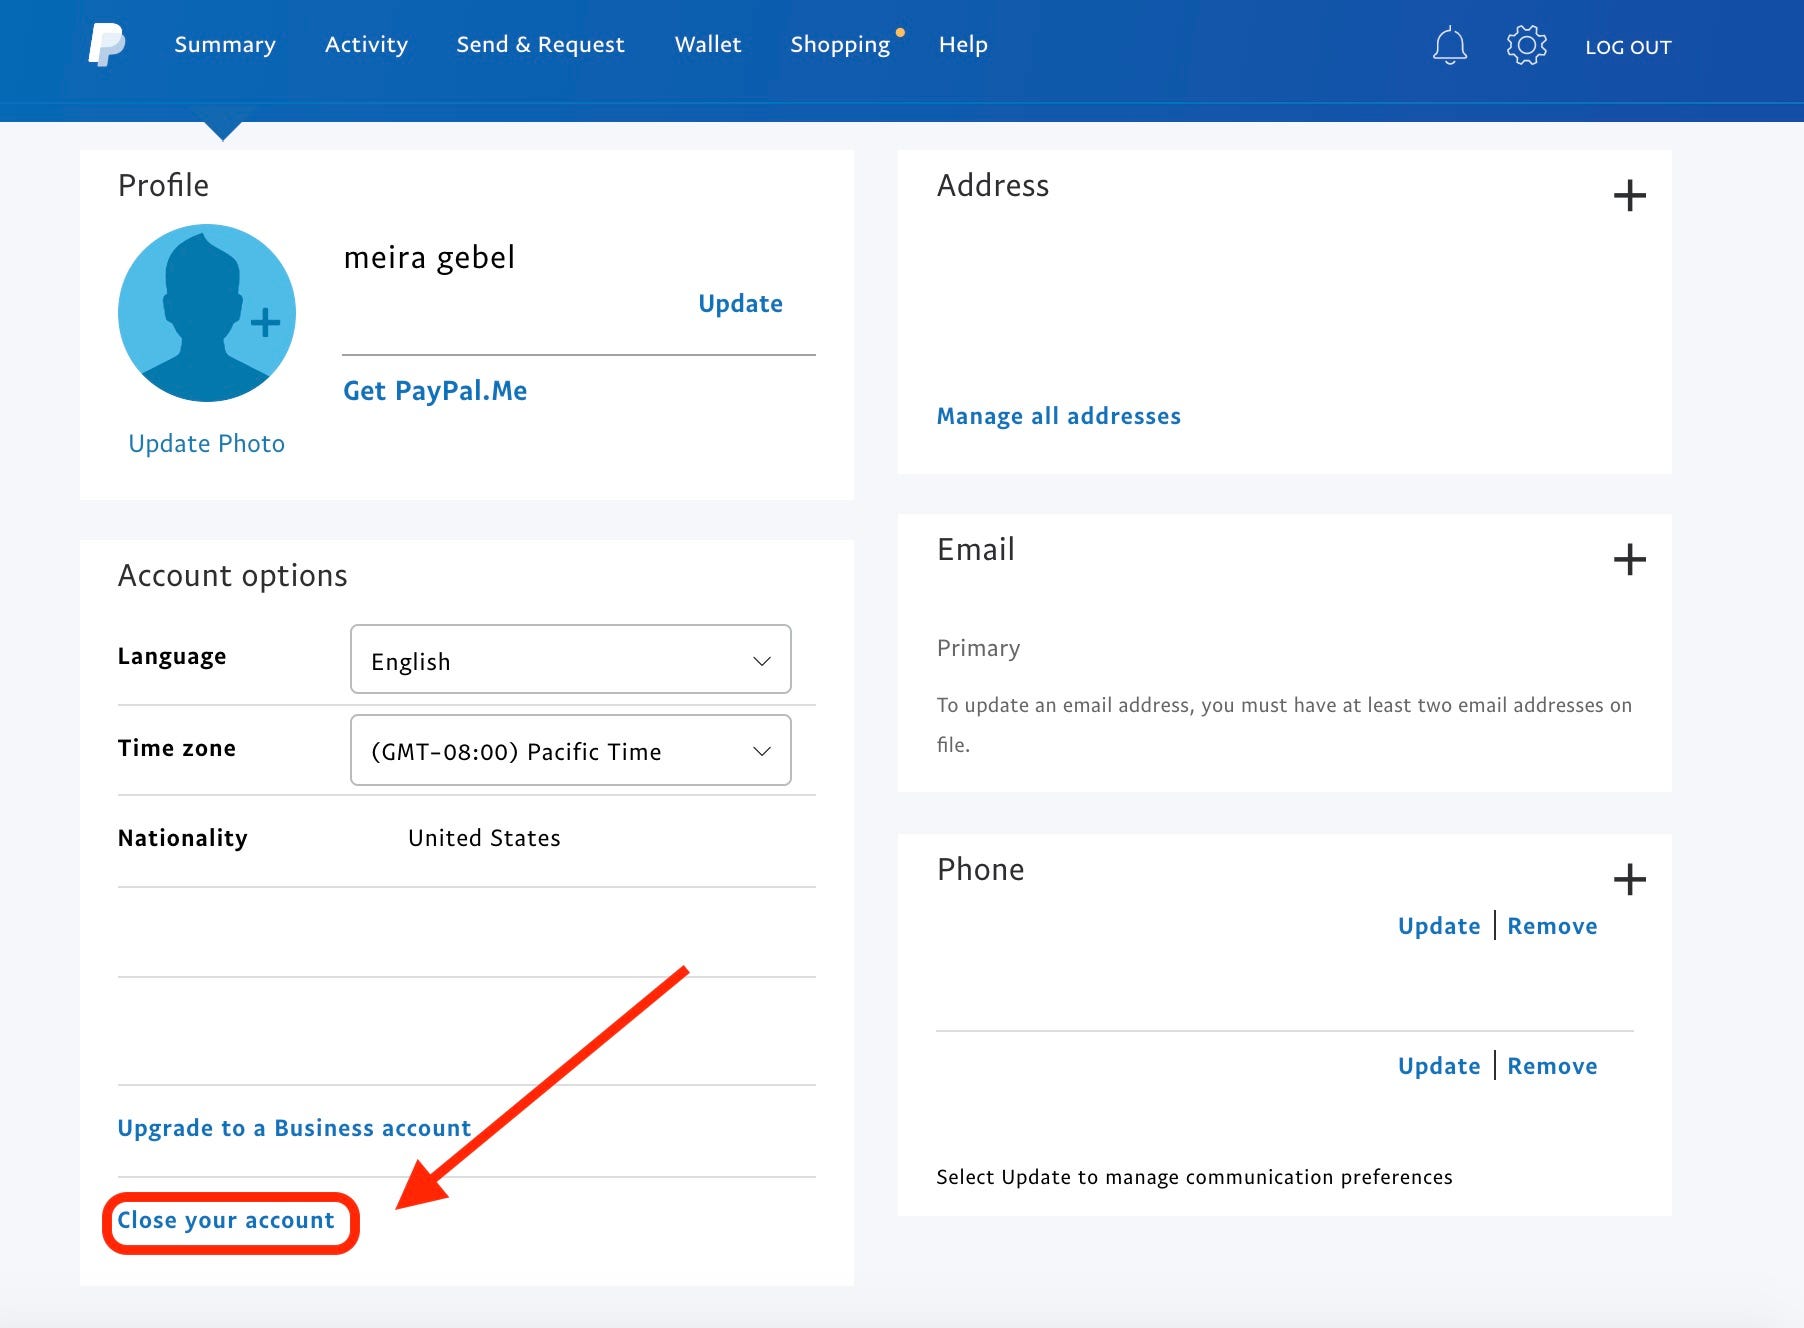Open the Shopping section
Image resolution: width=1804 pixels, height=1328 pixels.
pos(840,45)
